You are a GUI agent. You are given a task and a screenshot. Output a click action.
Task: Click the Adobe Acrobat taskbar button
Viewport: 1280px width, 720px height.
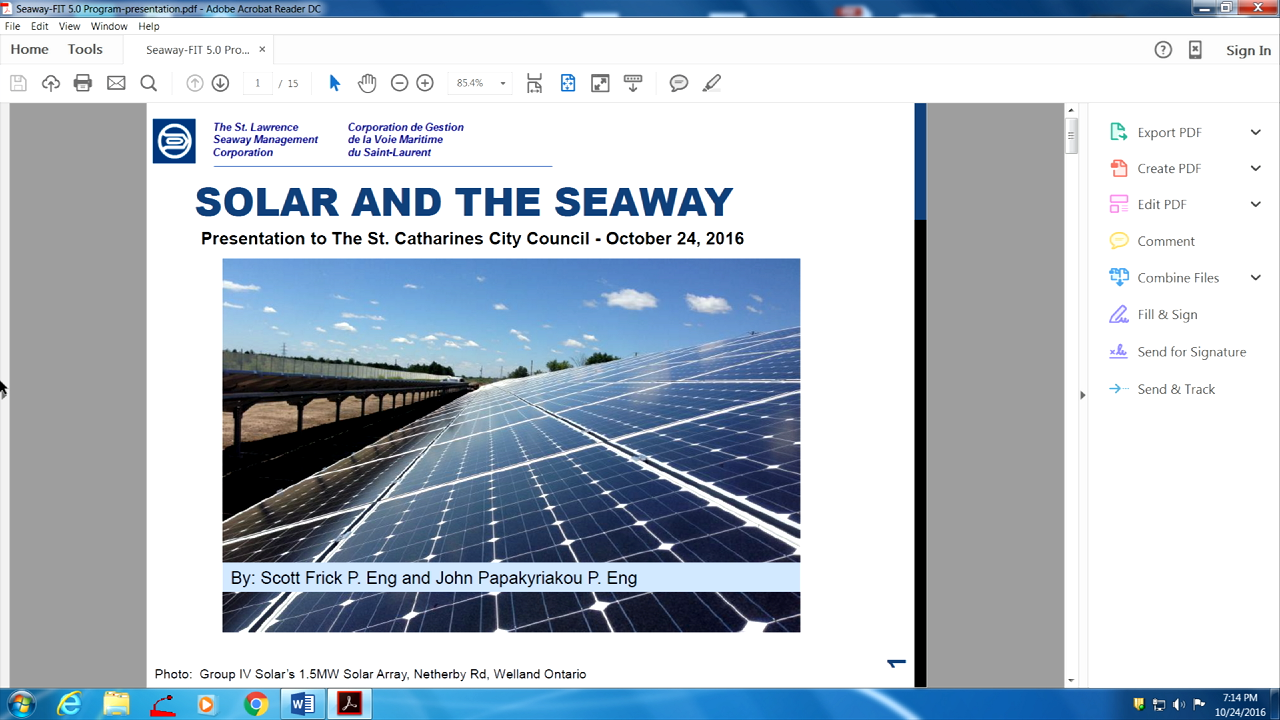point(349,704)
